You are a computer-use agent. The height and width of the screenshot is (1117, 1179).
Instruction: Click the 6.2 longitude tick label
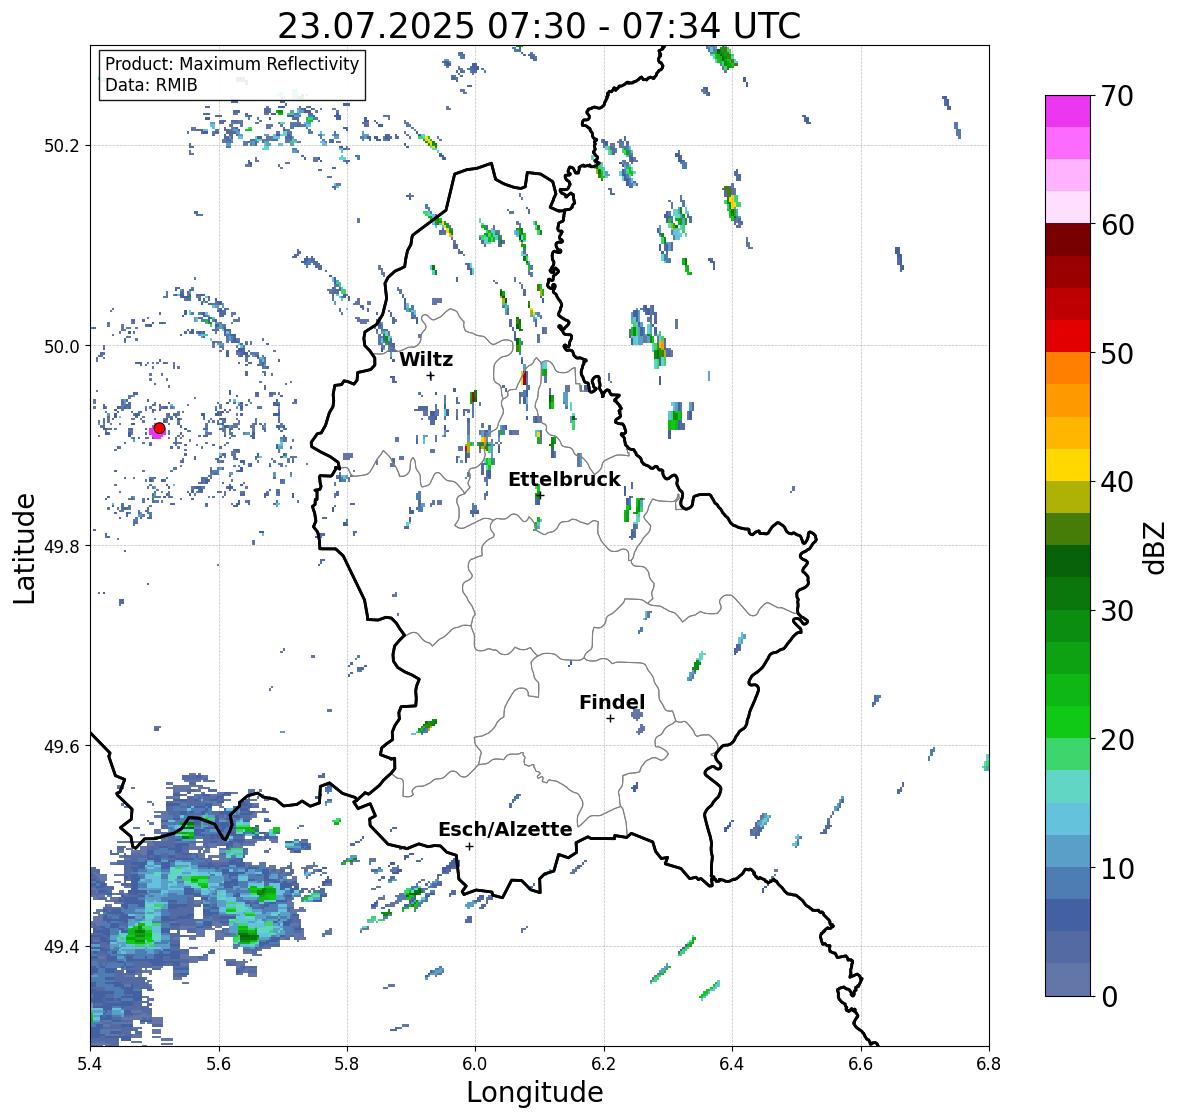[604, 1064]
